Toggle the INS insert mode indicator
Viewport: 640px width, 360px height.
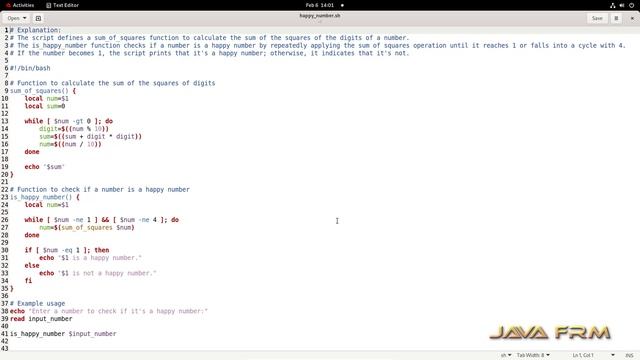point(629,355)
